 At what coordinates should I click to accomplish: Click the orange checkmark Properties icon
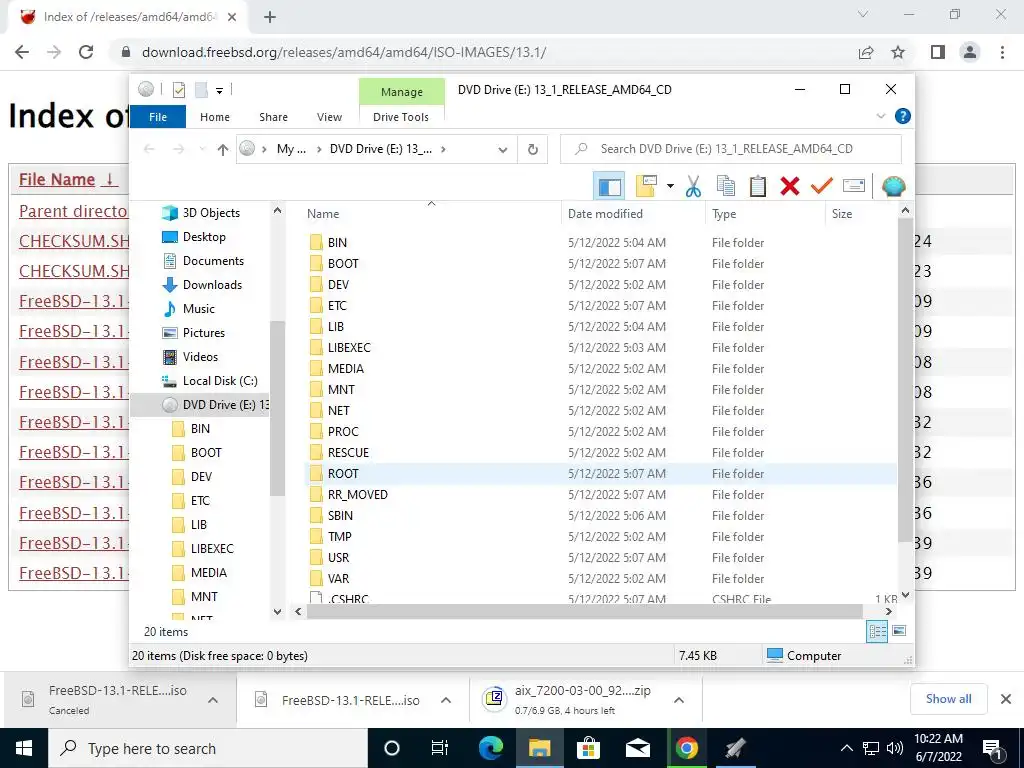tap(821, 186)
